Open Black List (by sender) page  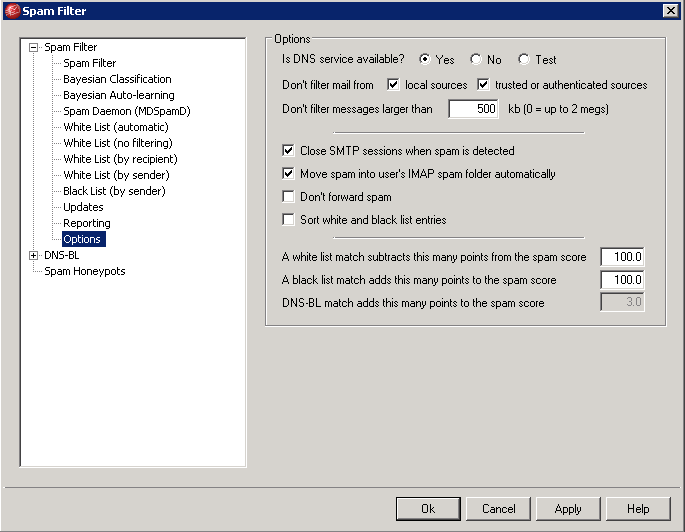tap(114, 191)
